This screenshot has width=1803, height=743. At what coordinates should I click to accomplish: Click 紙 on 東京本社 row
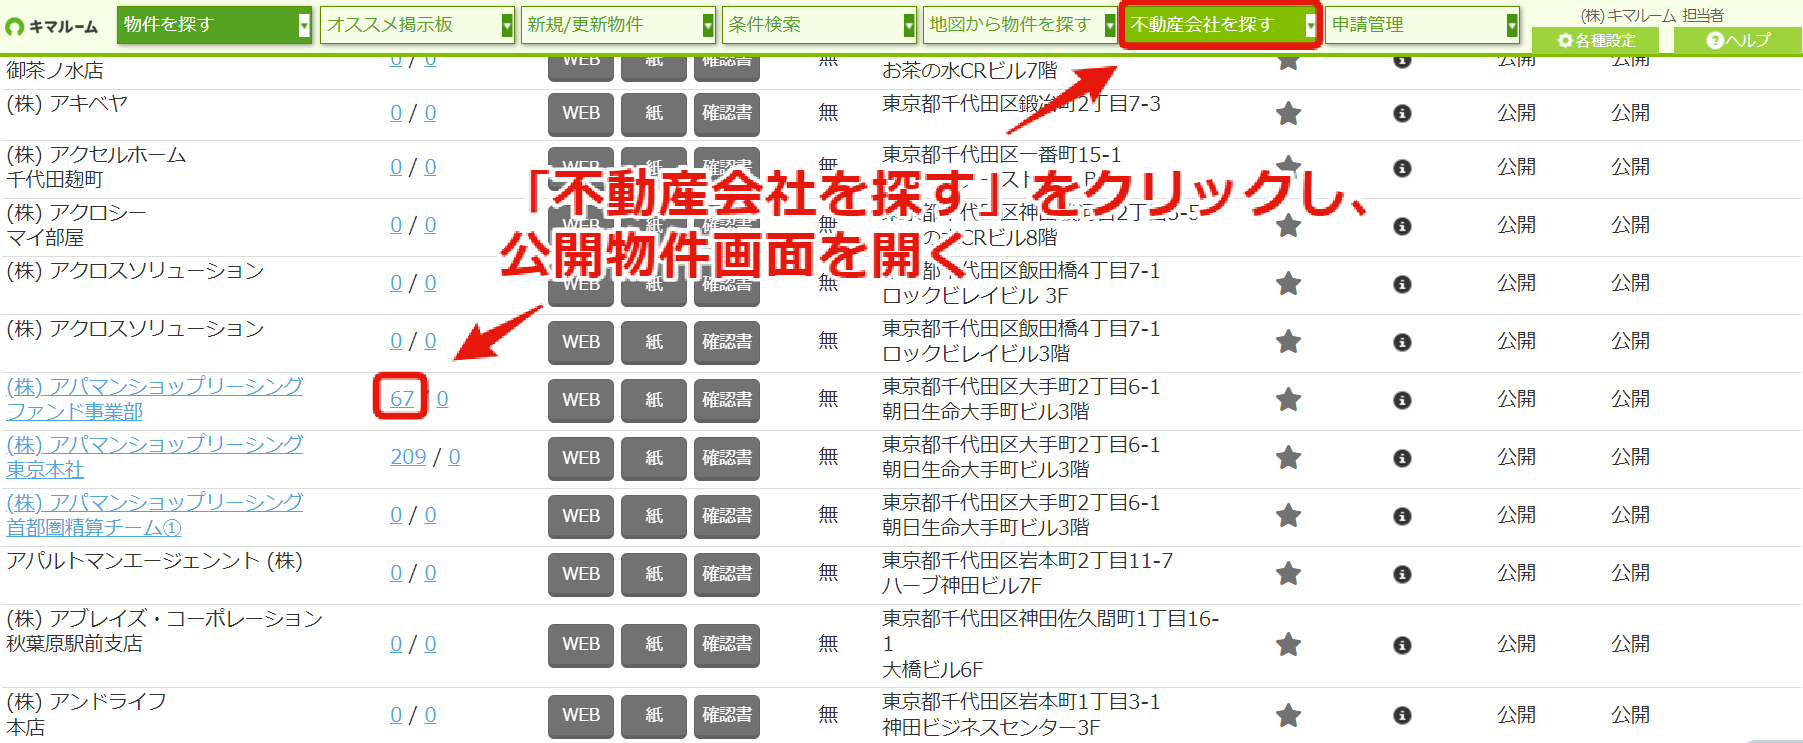click(x=654, y=458)
